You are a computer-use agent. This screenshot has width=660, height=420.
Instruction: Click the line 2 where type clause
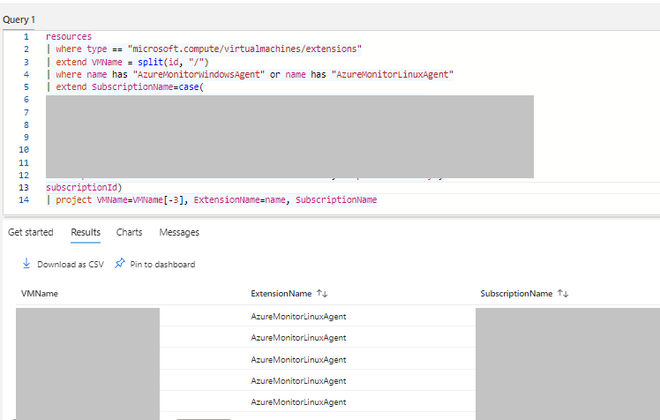(x=204, y=49)
